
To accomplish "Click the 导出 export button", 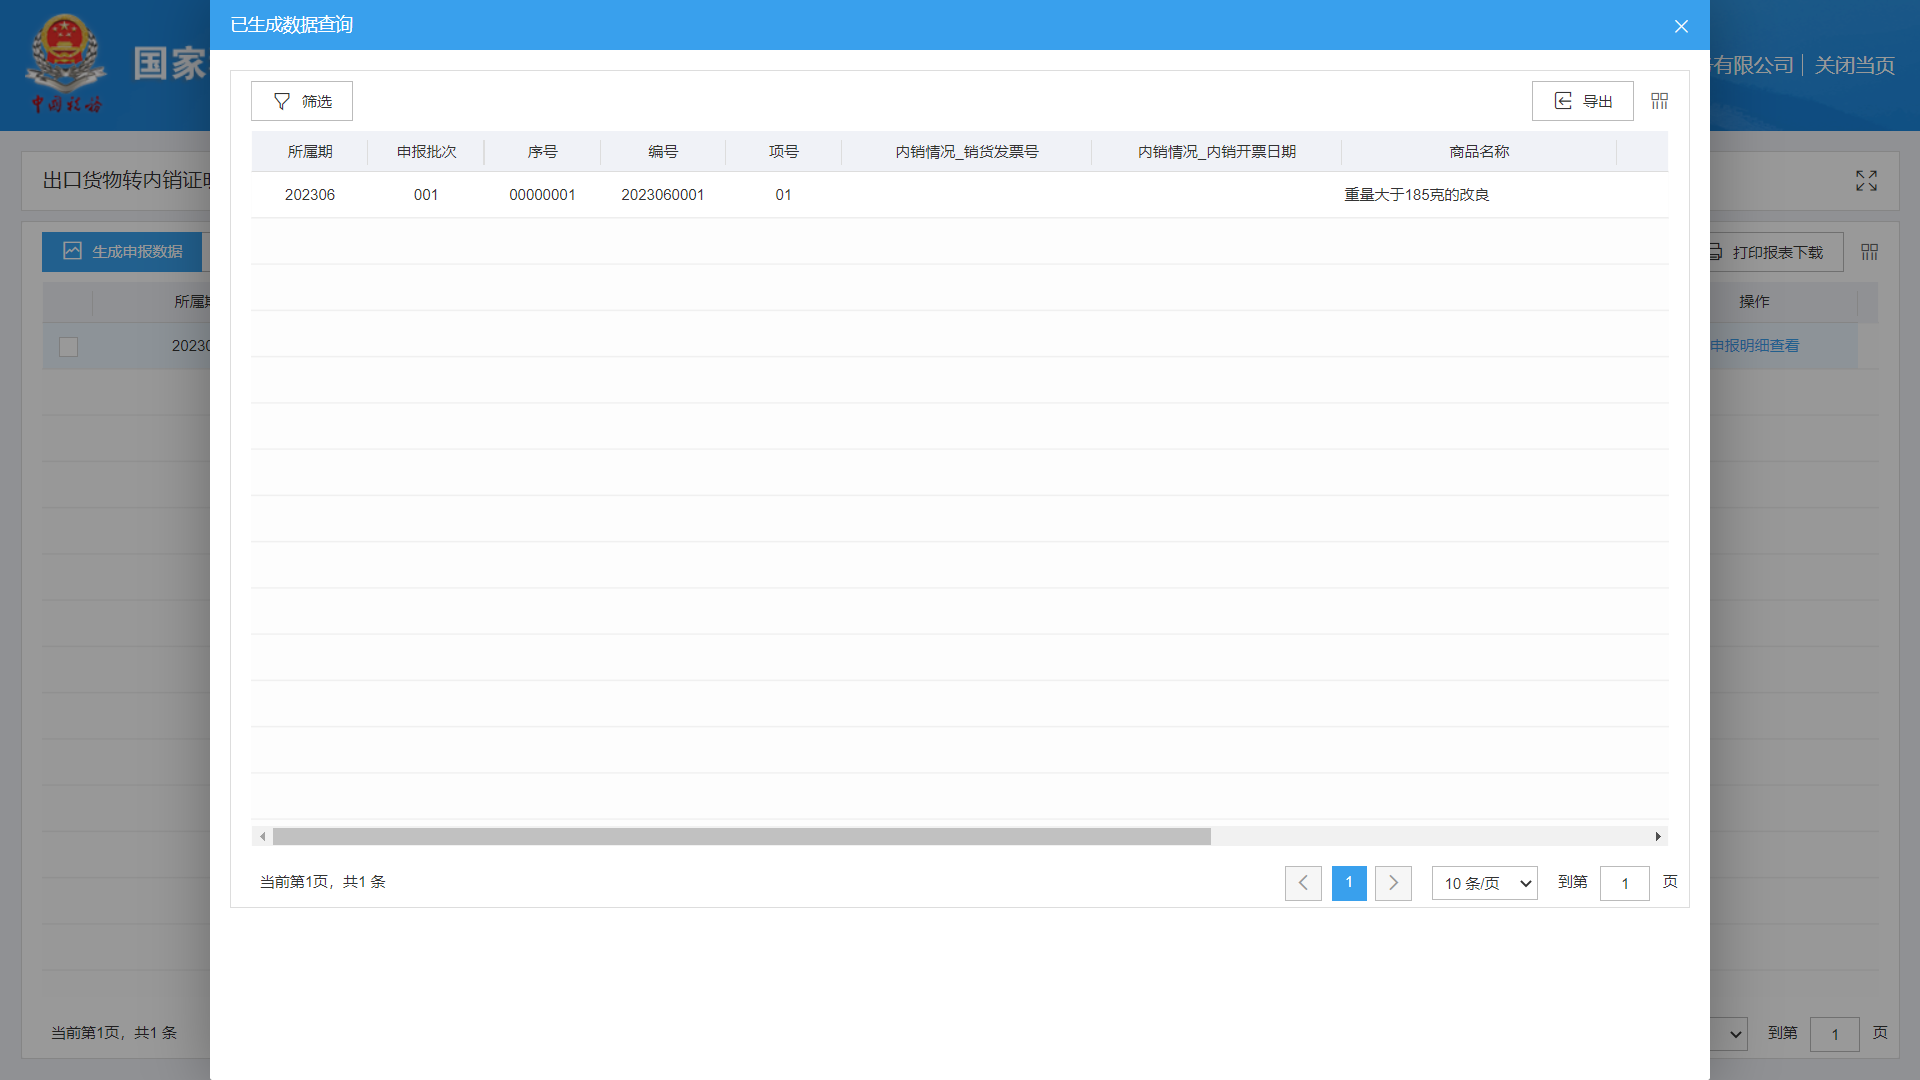I will 1582,101.
